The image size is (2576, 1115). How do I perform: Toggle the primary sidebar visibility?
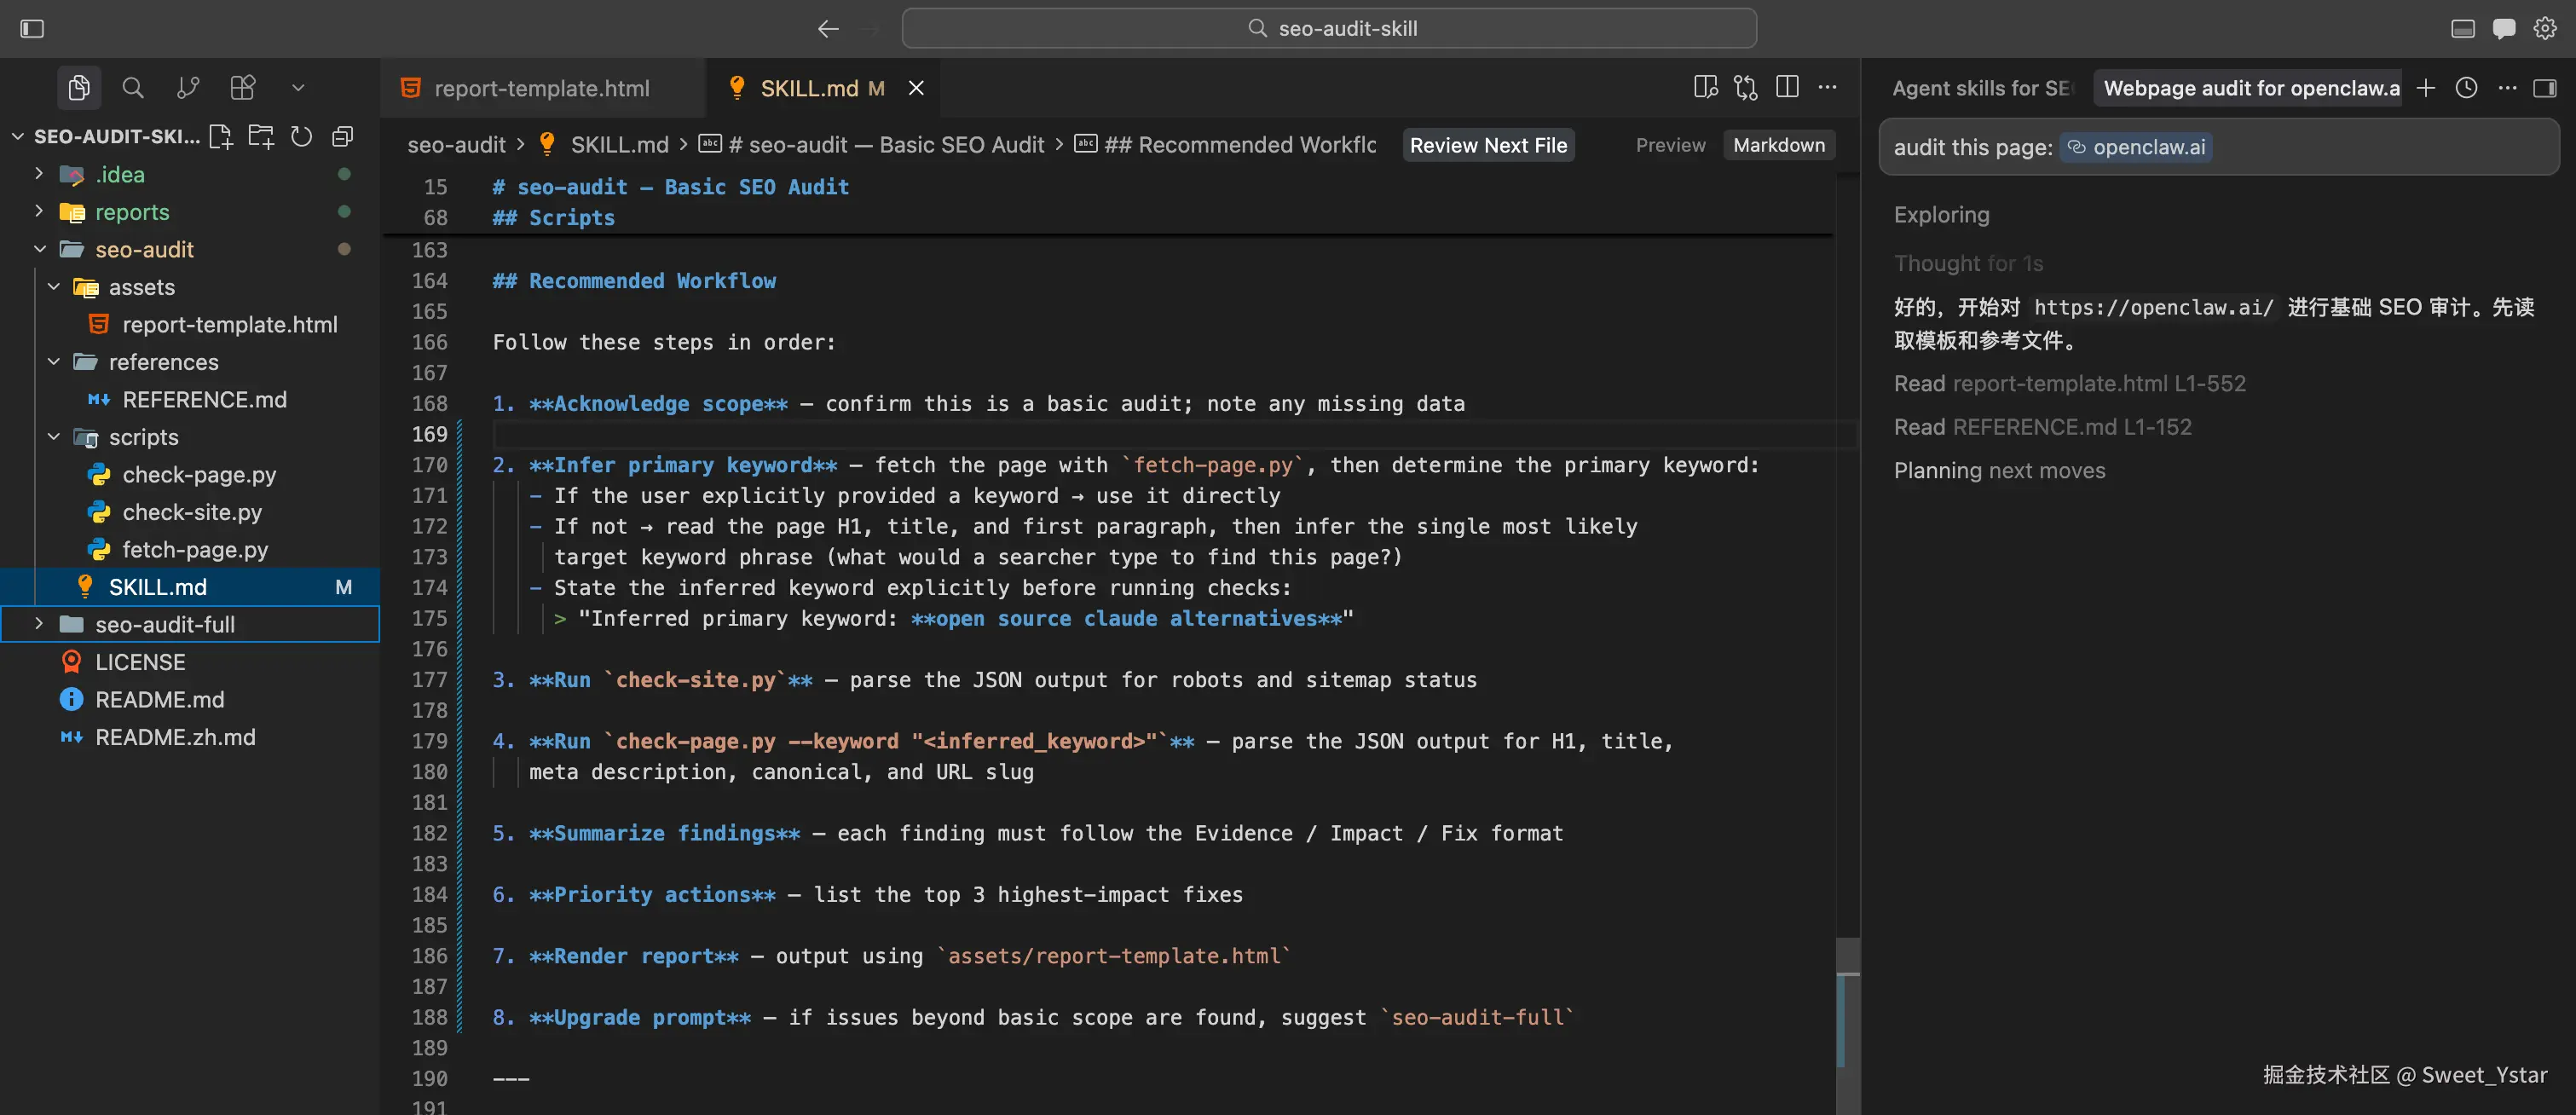coord(32,28)
